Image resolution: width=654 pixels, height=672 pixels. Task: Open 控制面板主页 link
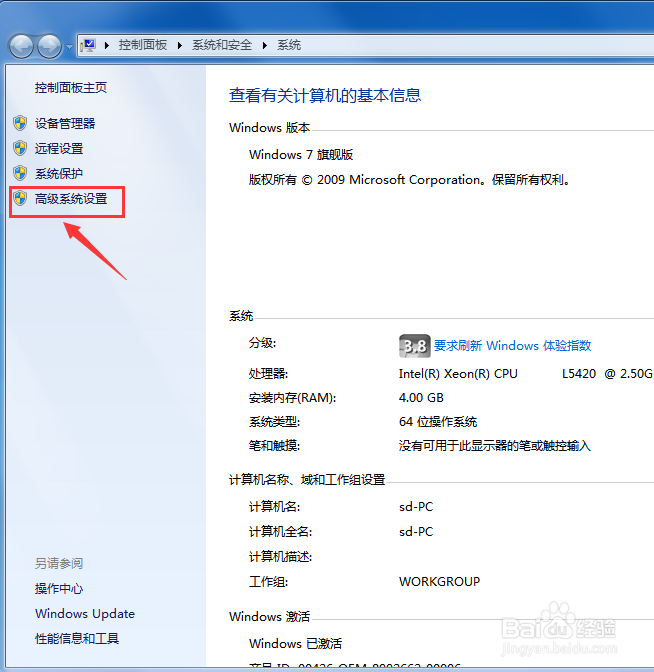[x=71, y=87]
